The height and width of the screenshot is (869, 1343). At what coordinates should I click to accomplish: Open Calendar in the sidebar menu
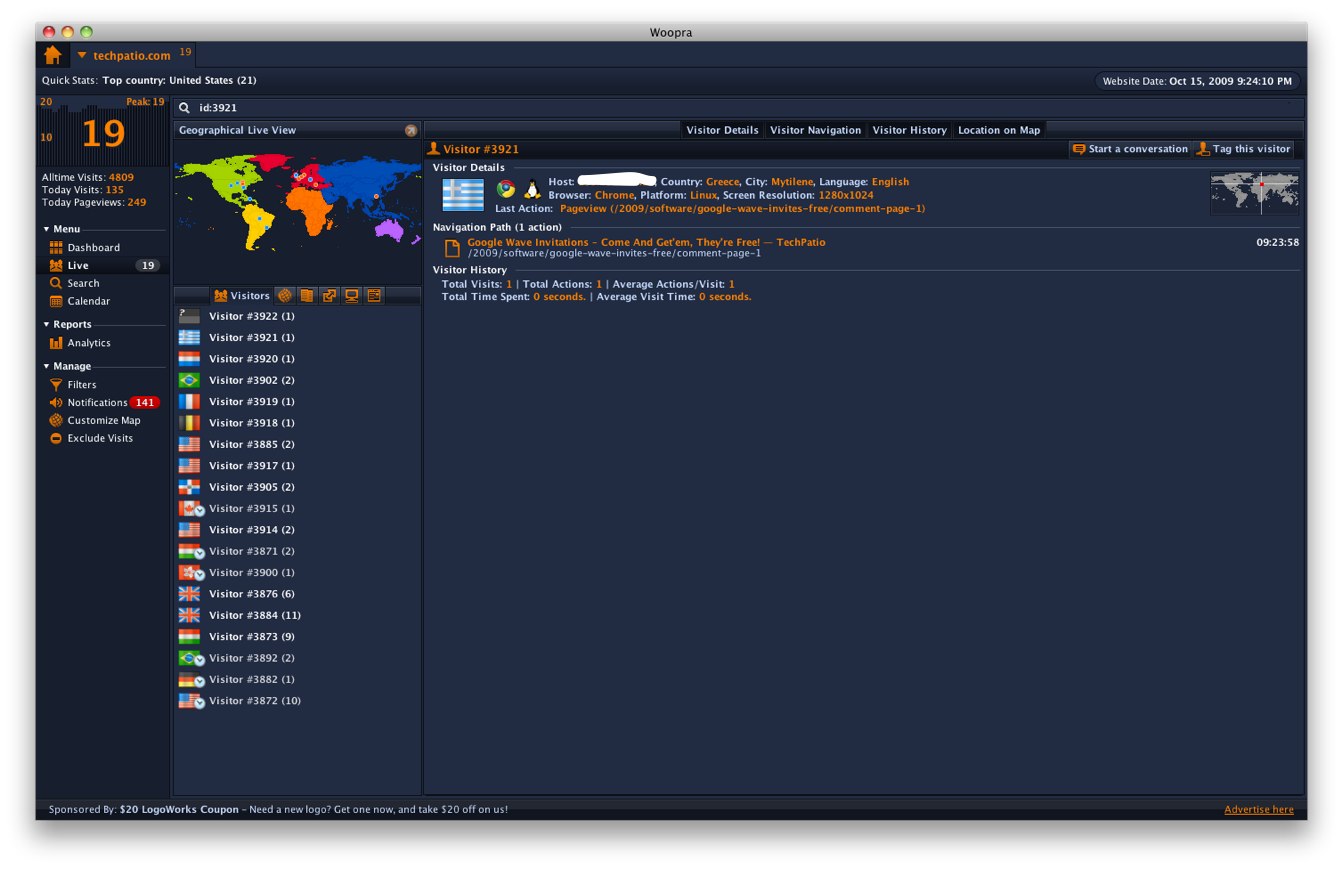[88, 302]
